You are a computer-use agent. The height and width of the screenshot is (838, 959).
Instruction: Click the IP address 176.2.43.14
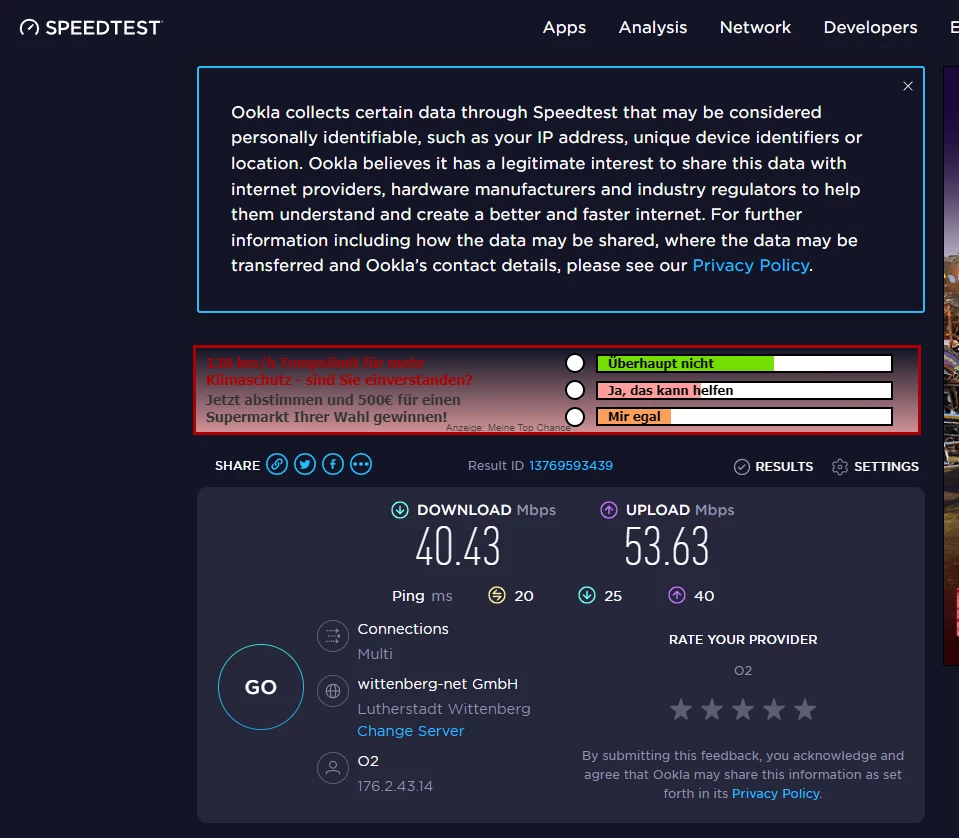point(395,786)
